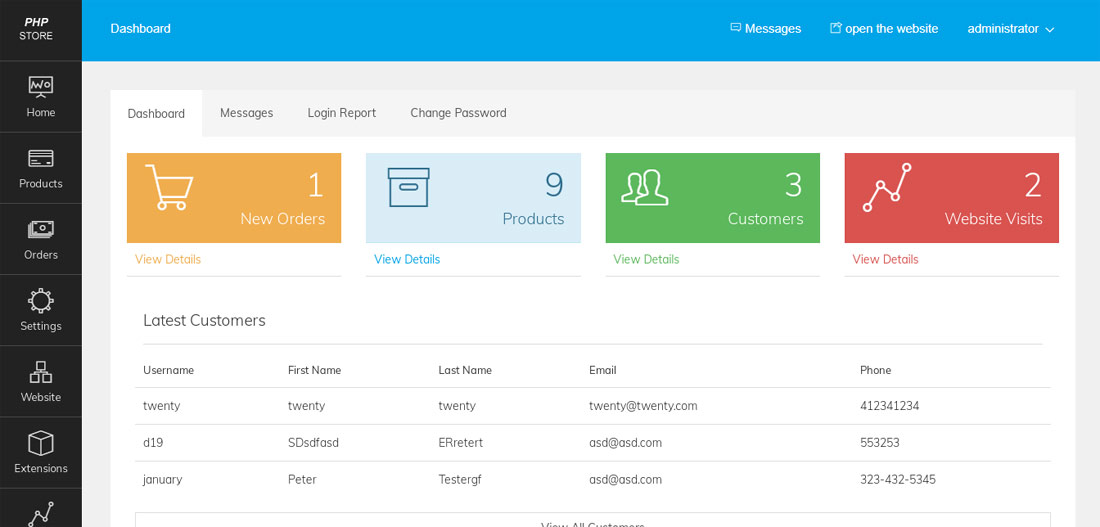Go to Orders in the sidebar
Image resolution: width=1100 pixels, height=527 pixels.
coord(40,239)
